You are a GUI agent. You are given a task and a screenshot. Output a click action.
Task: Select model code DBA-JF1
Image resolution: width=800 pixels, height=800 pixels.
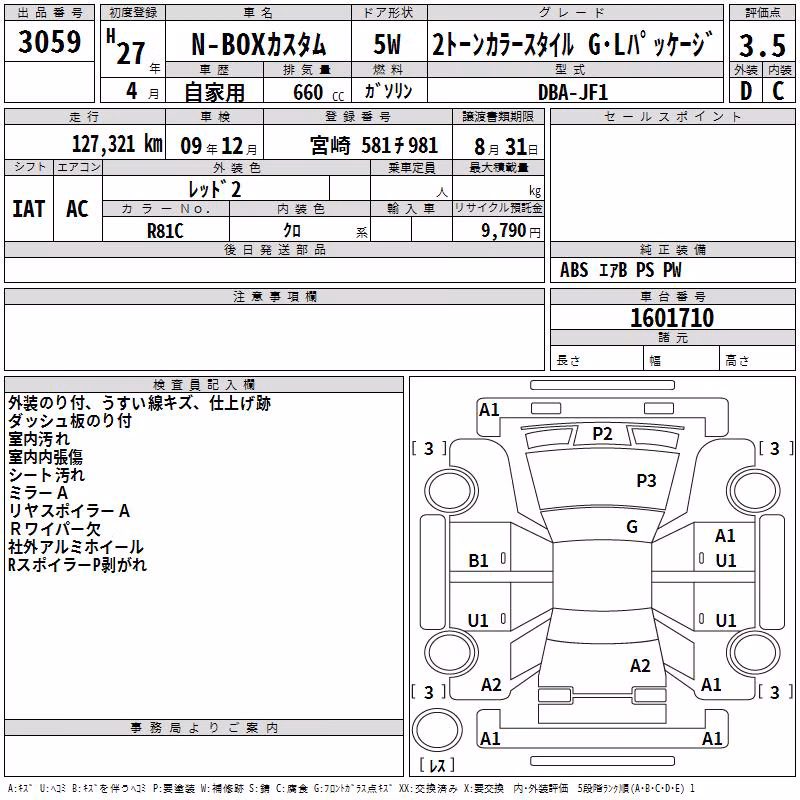pyautogui.click(x=573, y=92)
